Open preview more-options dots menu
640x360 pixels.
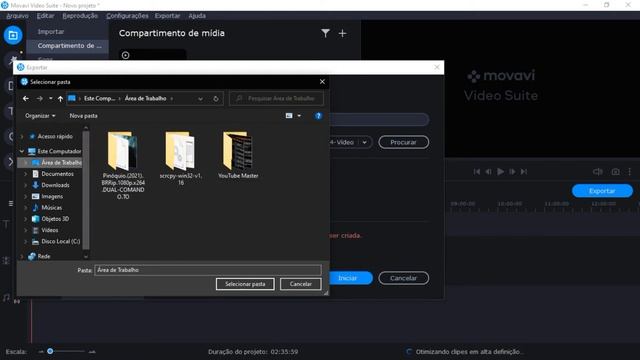tap(630, 171)
